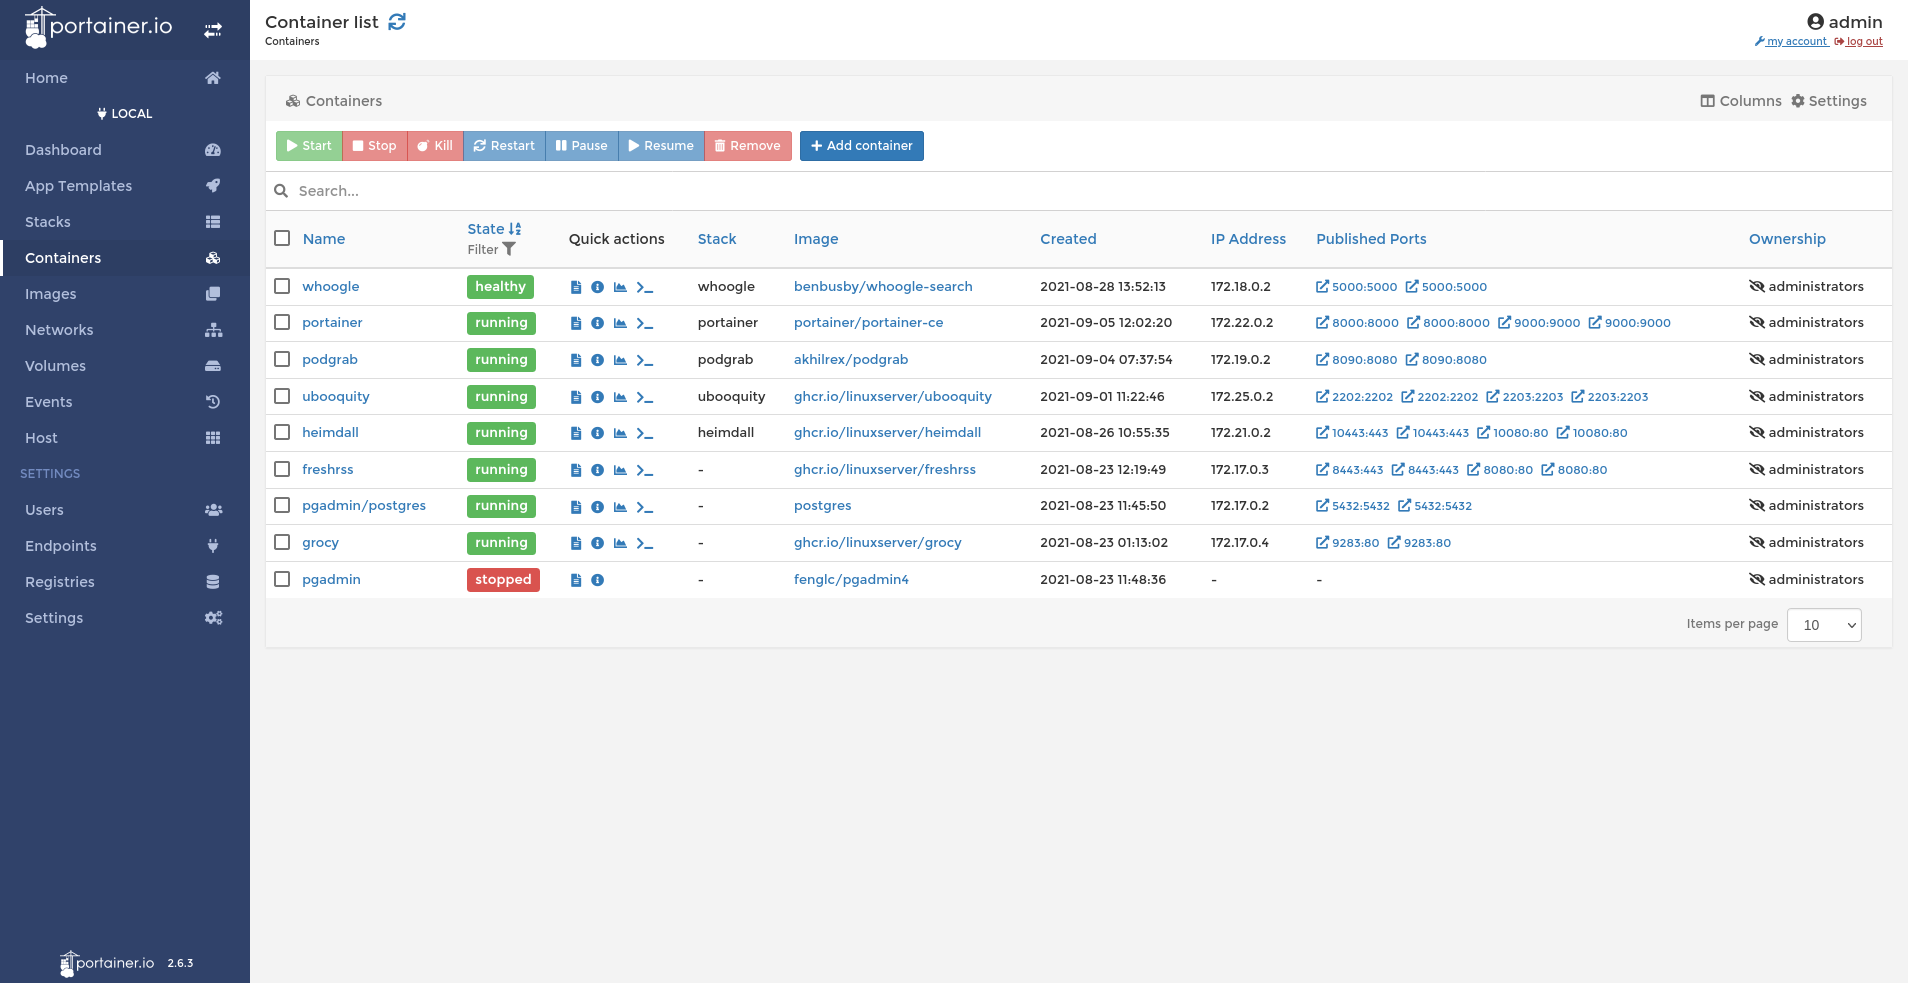Open inspect icon for stopped pgadmin container
Image resolution: width=1908 pixels, height=983 pixels.
[x=597, y=580]
